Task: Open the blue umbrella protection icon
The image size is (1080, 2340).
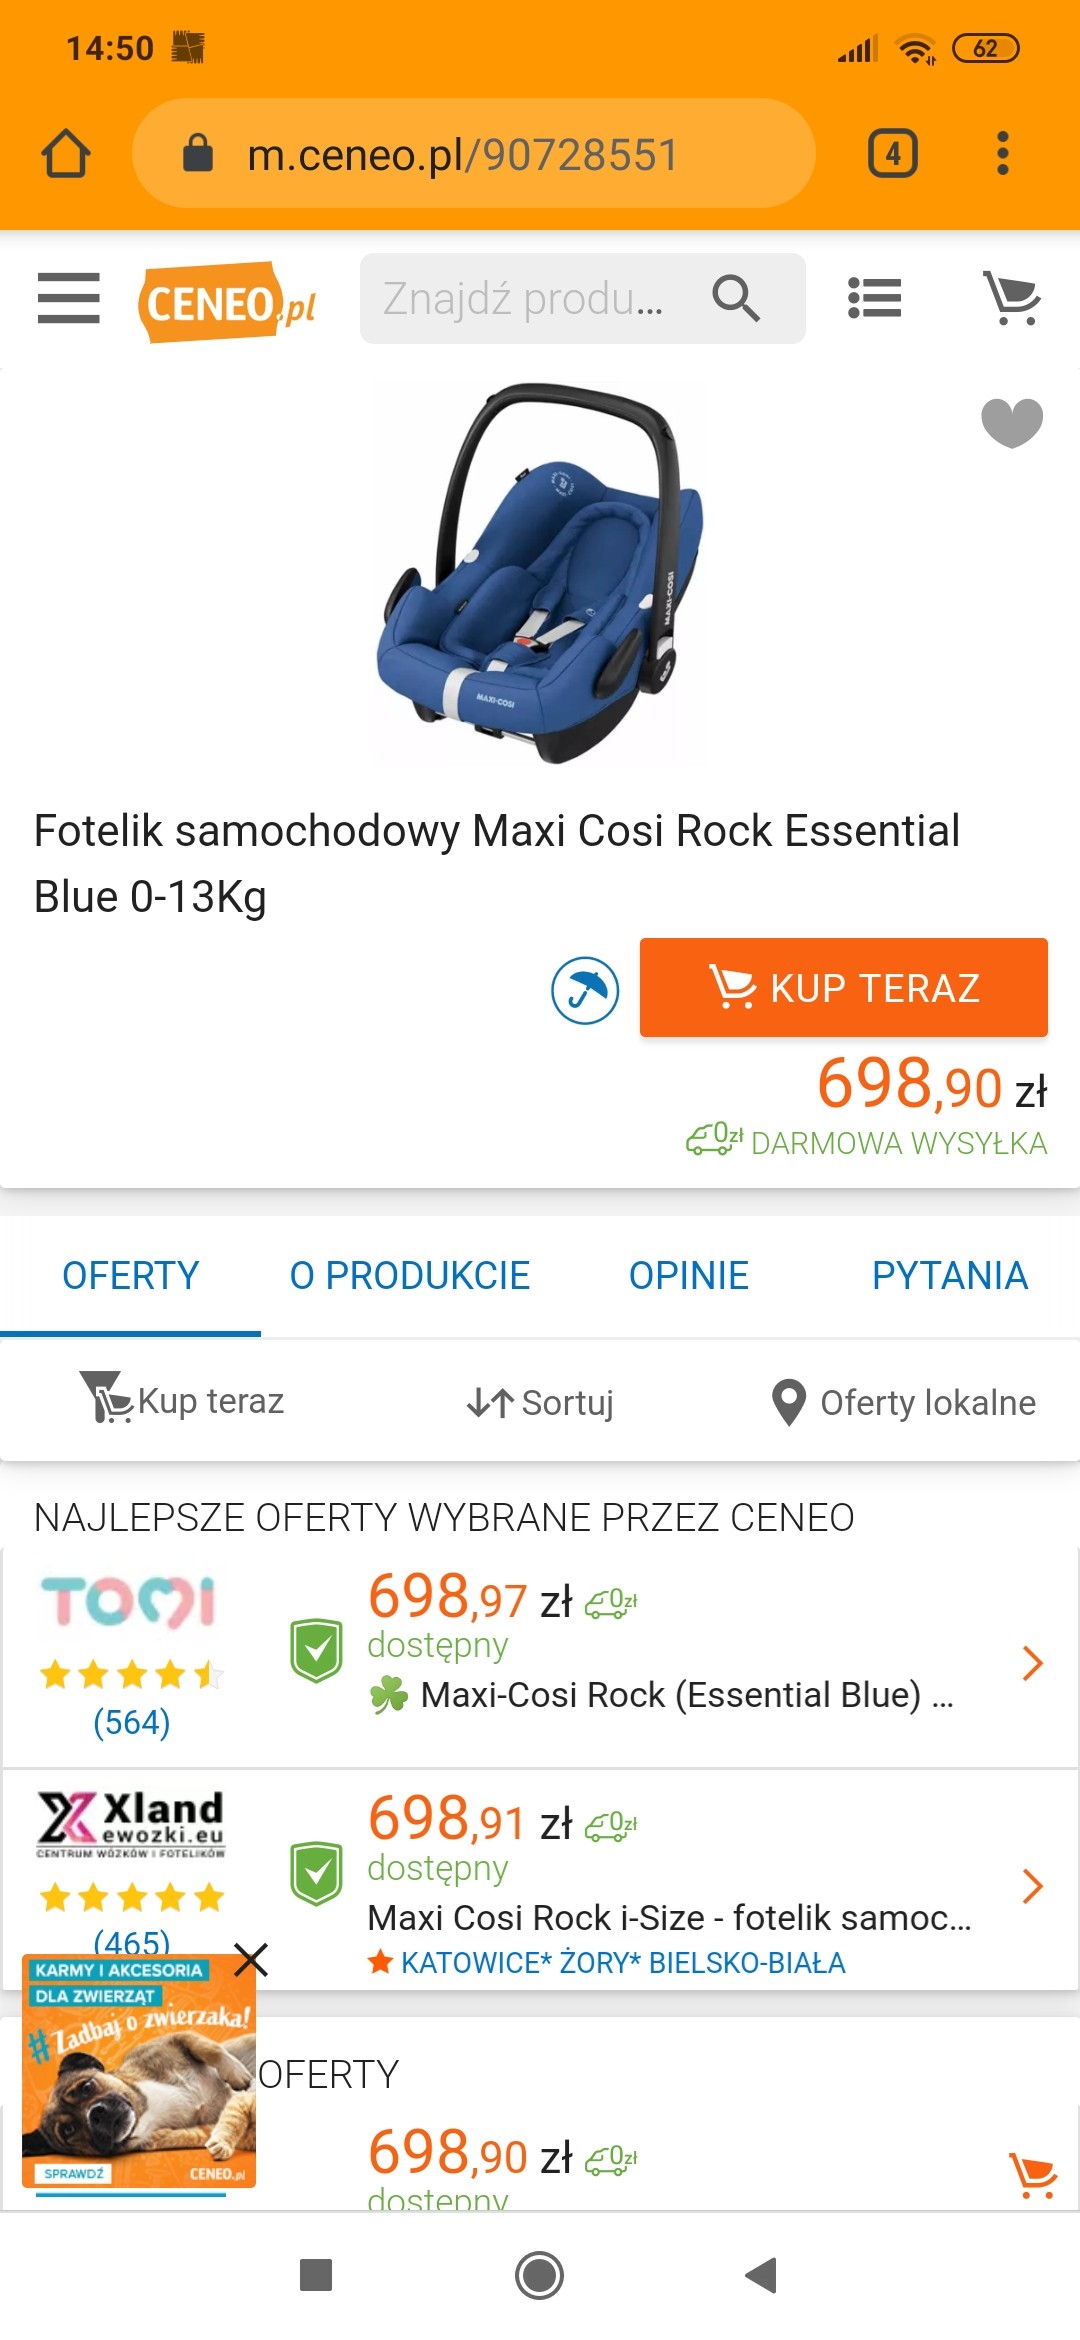Action: pos(585,990)
